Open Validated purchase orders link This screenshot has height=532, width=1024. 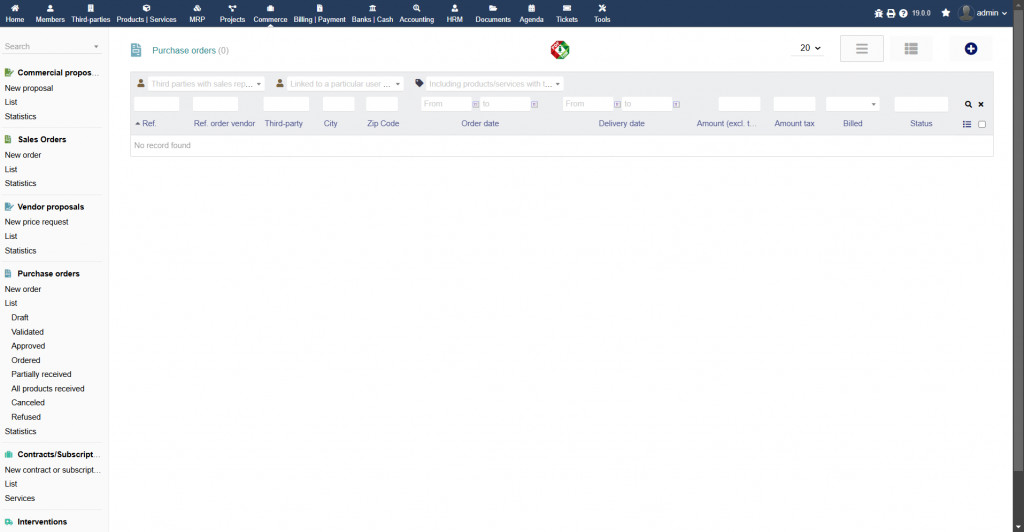pyautogui.click(x=27, y=332)
